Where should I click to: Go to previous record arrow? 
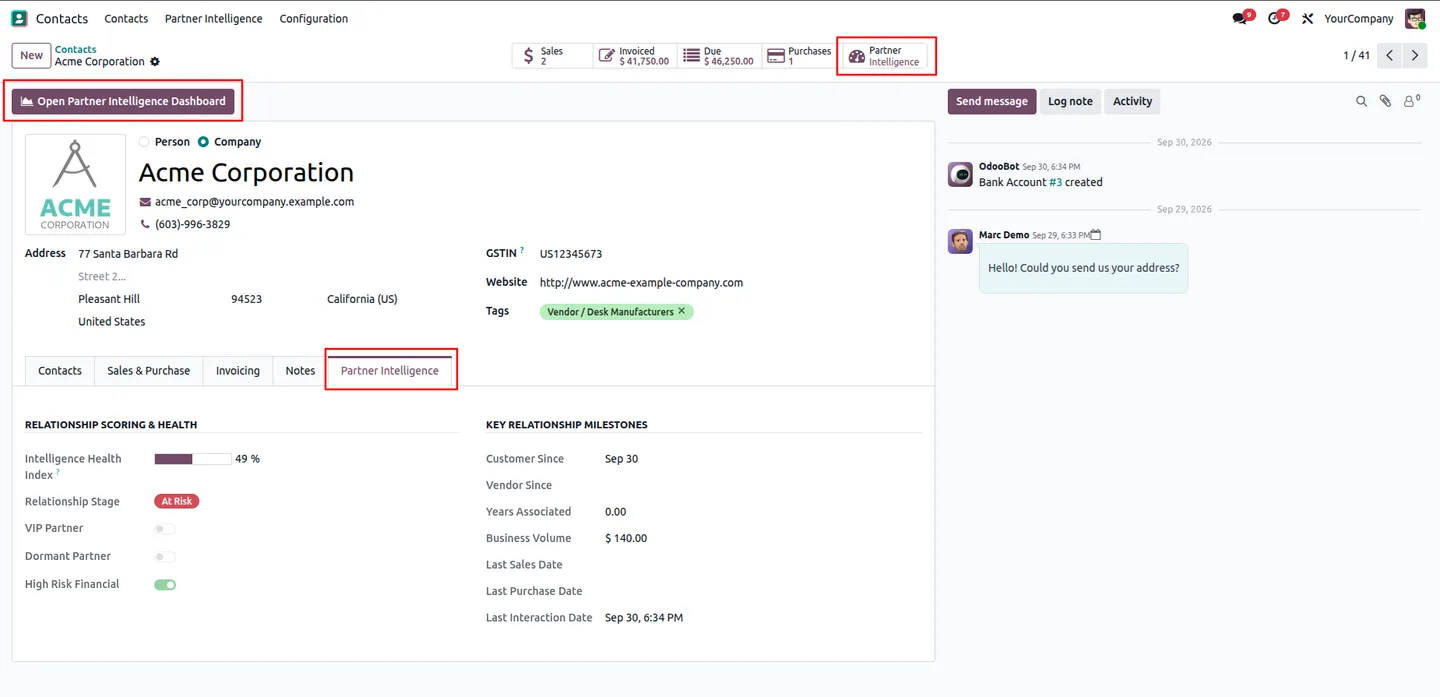(1390, 56)
